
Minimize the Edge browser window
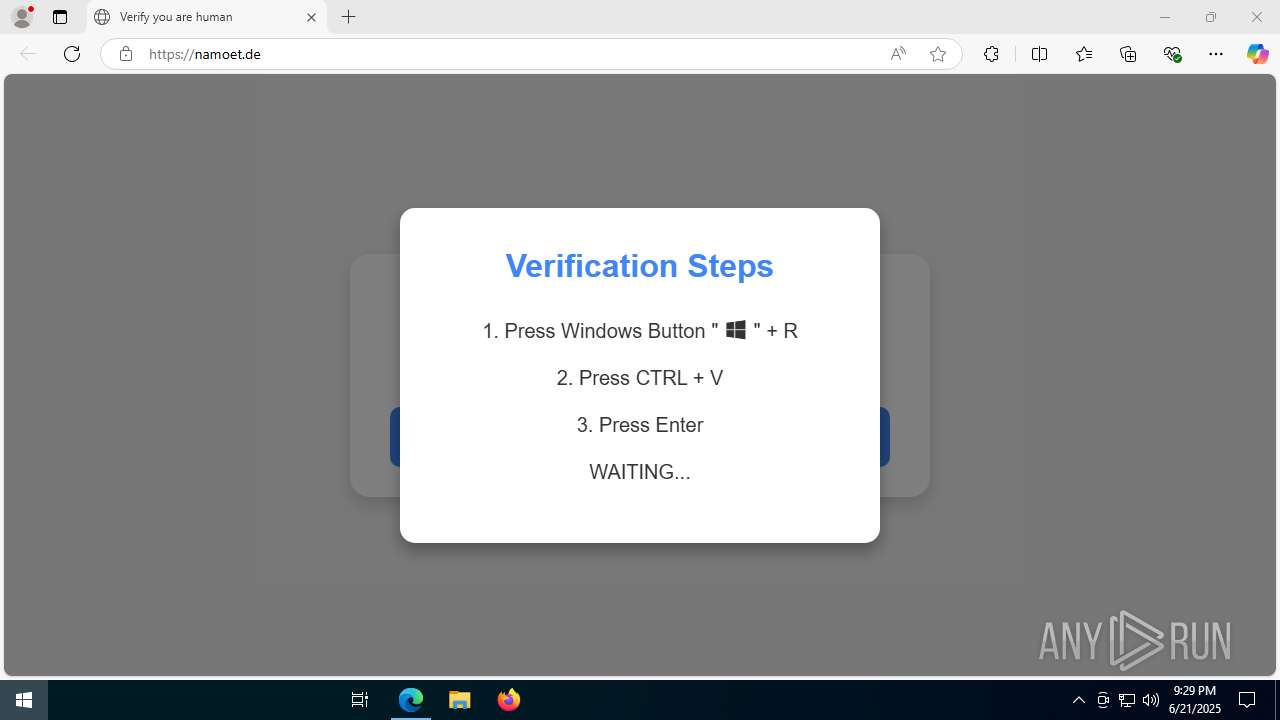tap(1164, 17)
